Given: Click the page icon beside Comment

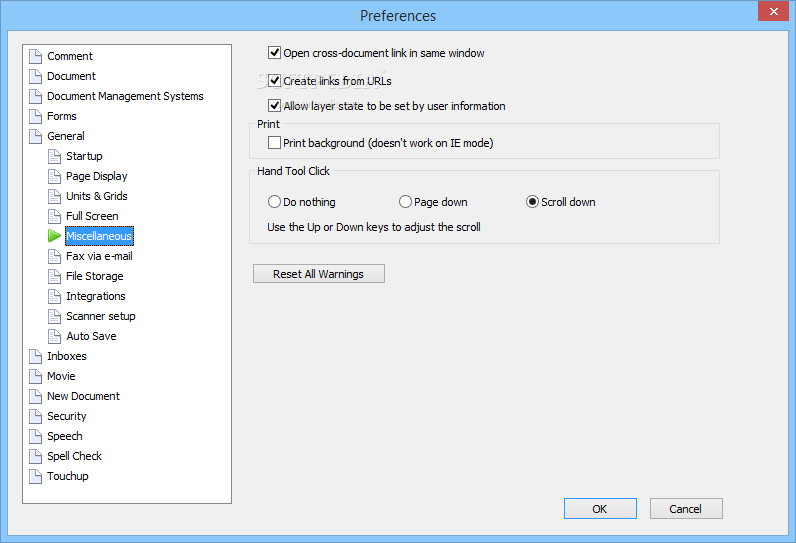Looking at the screenshot, I should tap(36, 56).
